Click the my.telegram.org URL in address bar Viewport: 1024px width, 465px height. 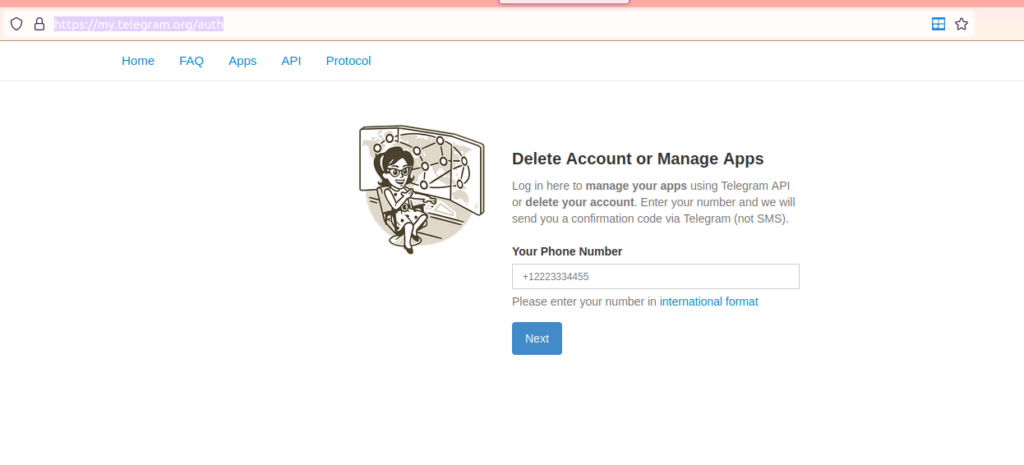(138, 25)
